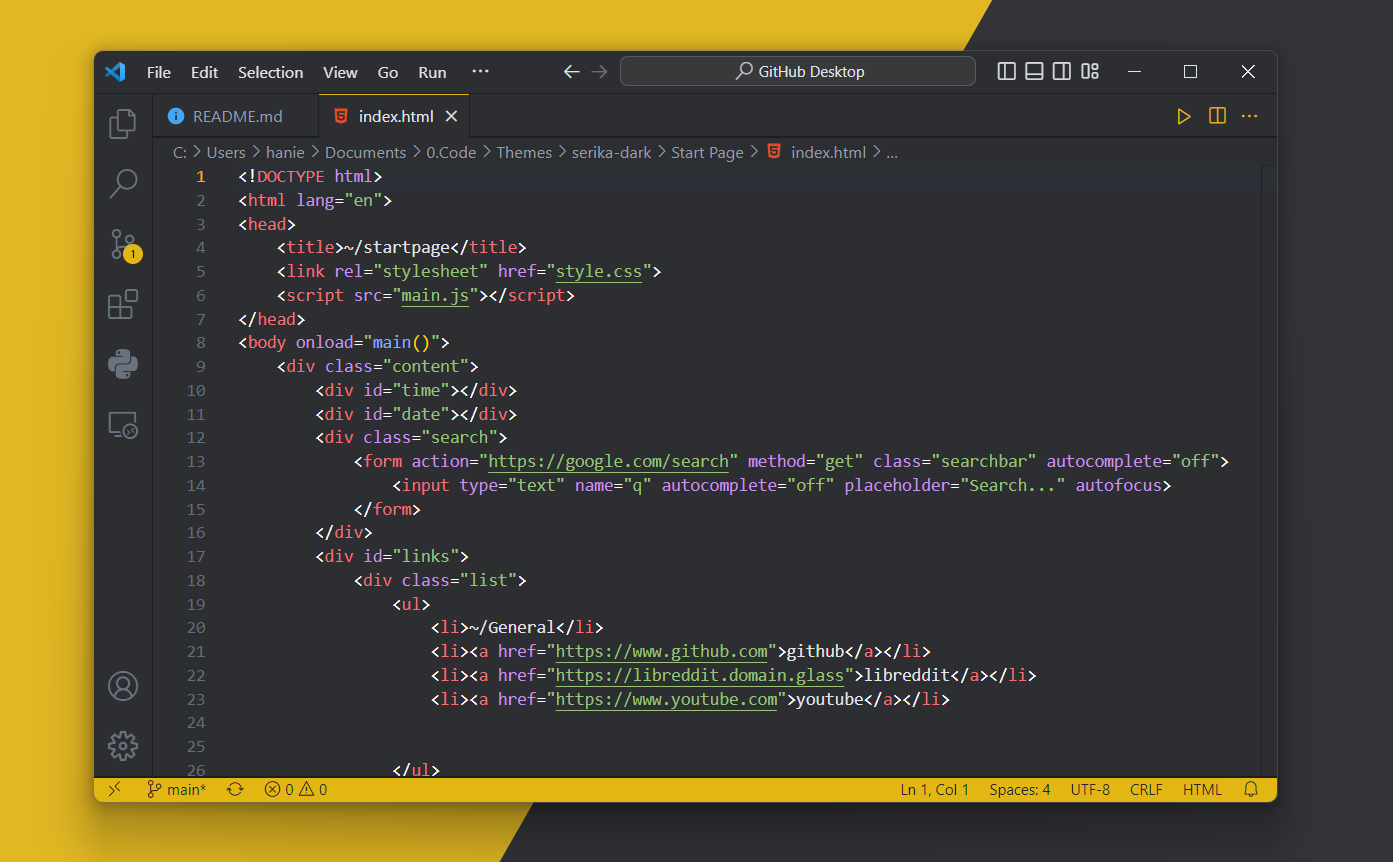Show notifications bell in status bar

point(1251,789)
